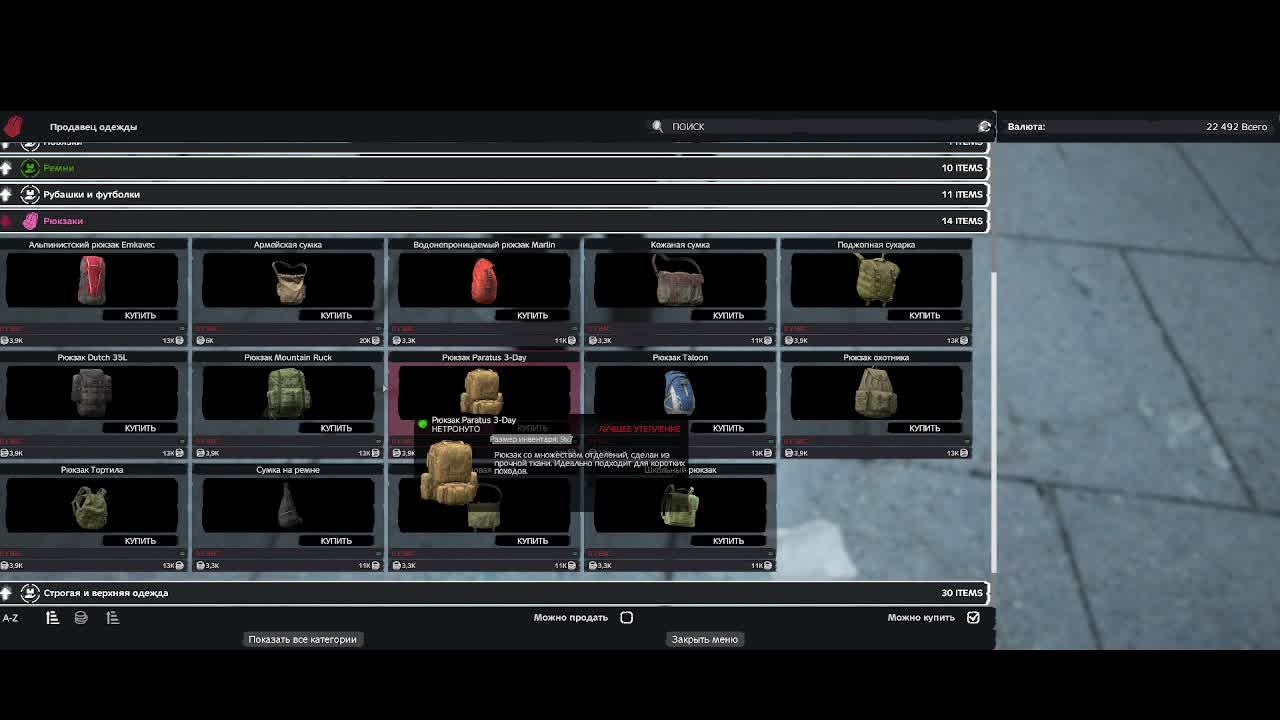Buy the Рюкзак охотника

click(x=924, y=428)
